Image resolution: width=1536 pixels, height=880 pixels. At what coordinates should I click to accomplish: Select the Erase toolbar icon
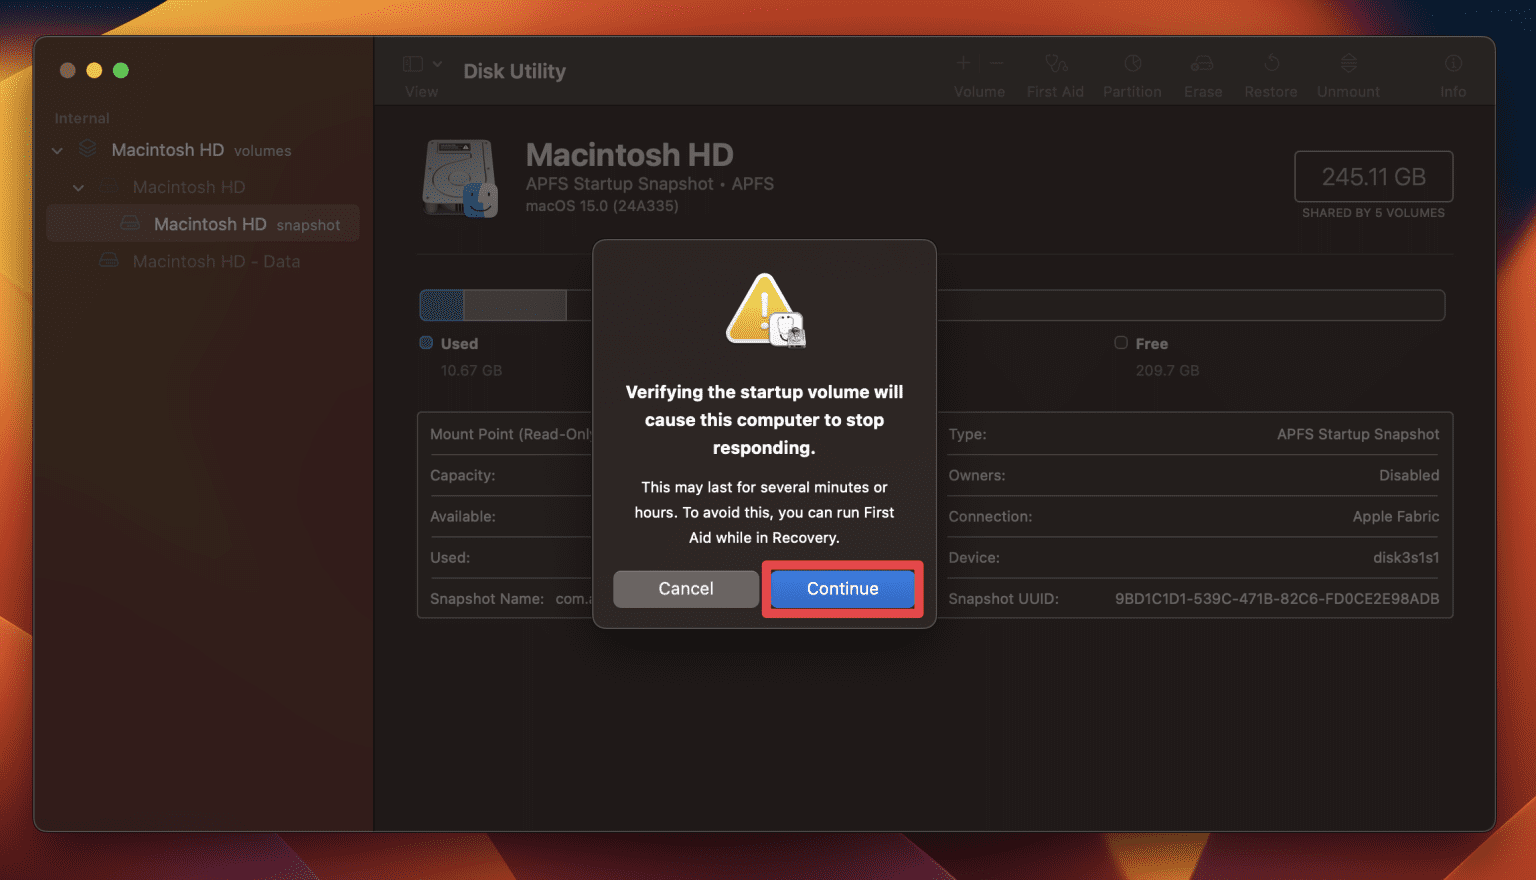[x=1202, y=63]
